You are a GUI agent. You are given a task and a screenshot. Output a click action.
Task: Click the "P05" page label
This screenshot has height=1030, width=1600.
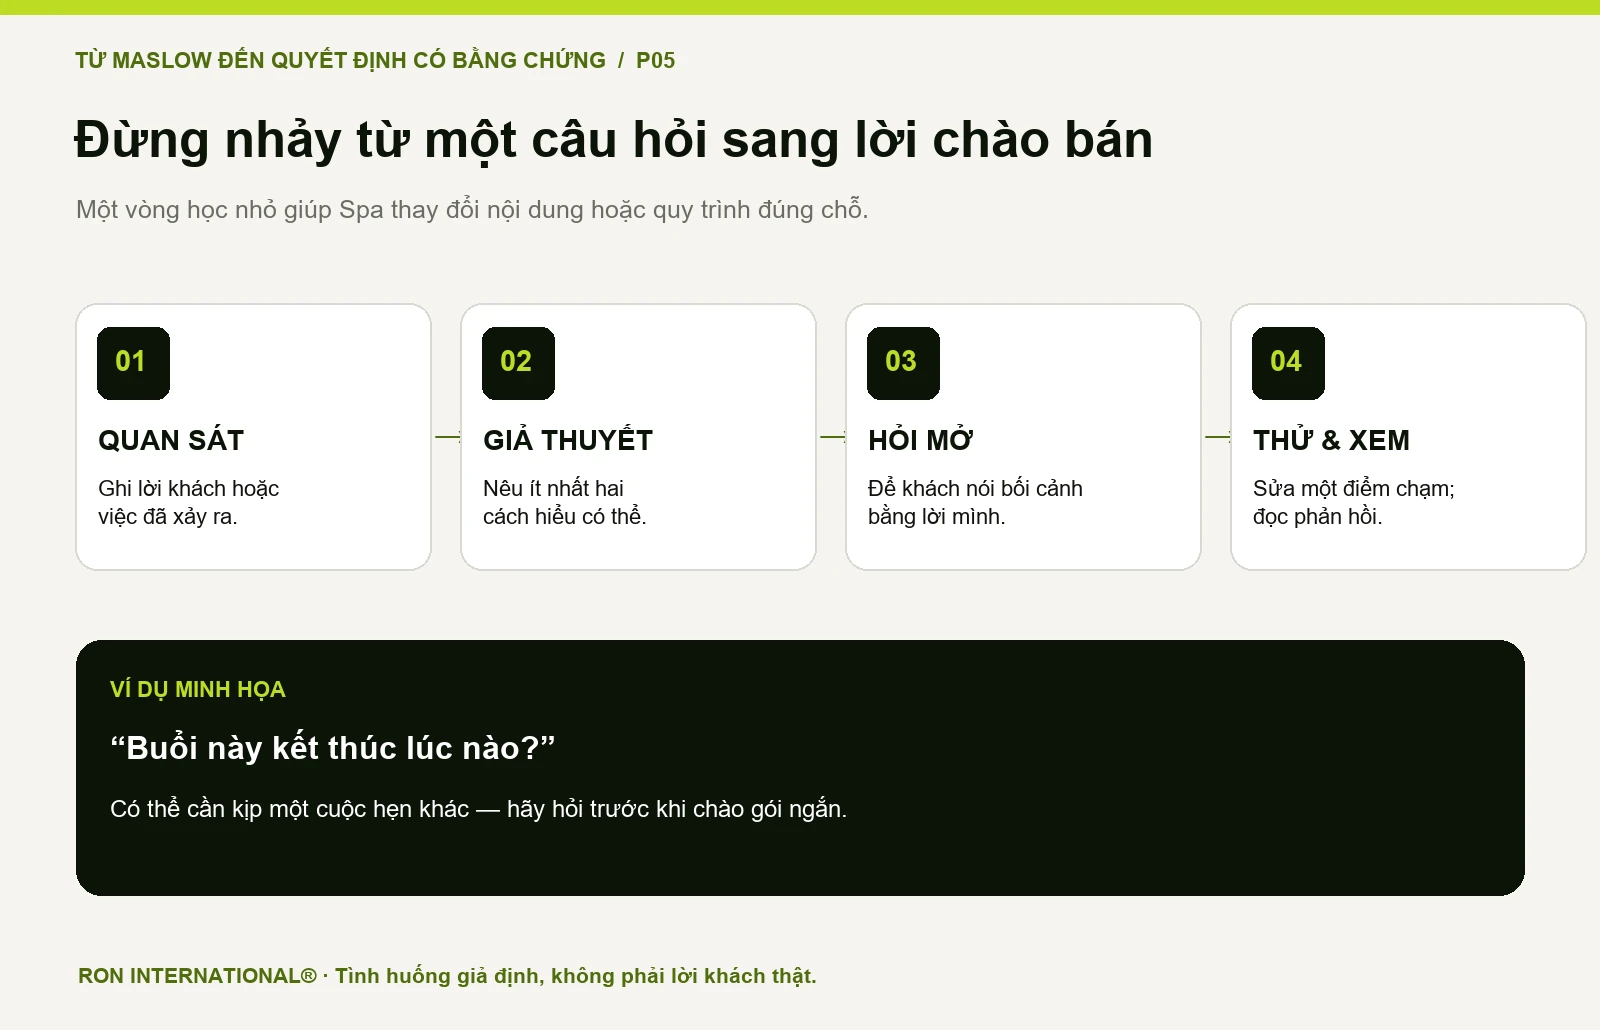pyautogui.click(x=655, y=60)
